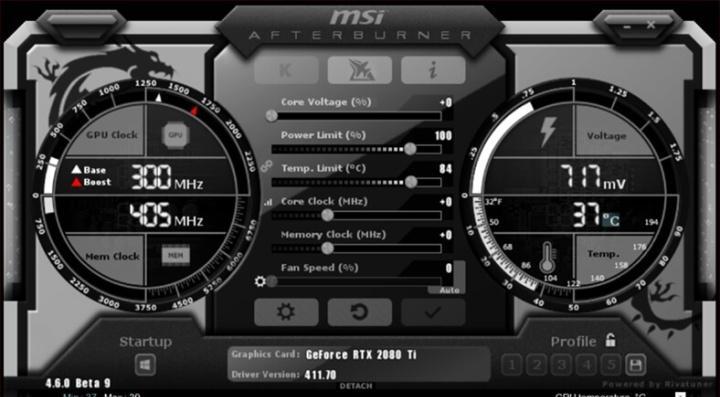Select profile slot 1
This screenshot has width=720, height=397.
click(x=512, y=365)
